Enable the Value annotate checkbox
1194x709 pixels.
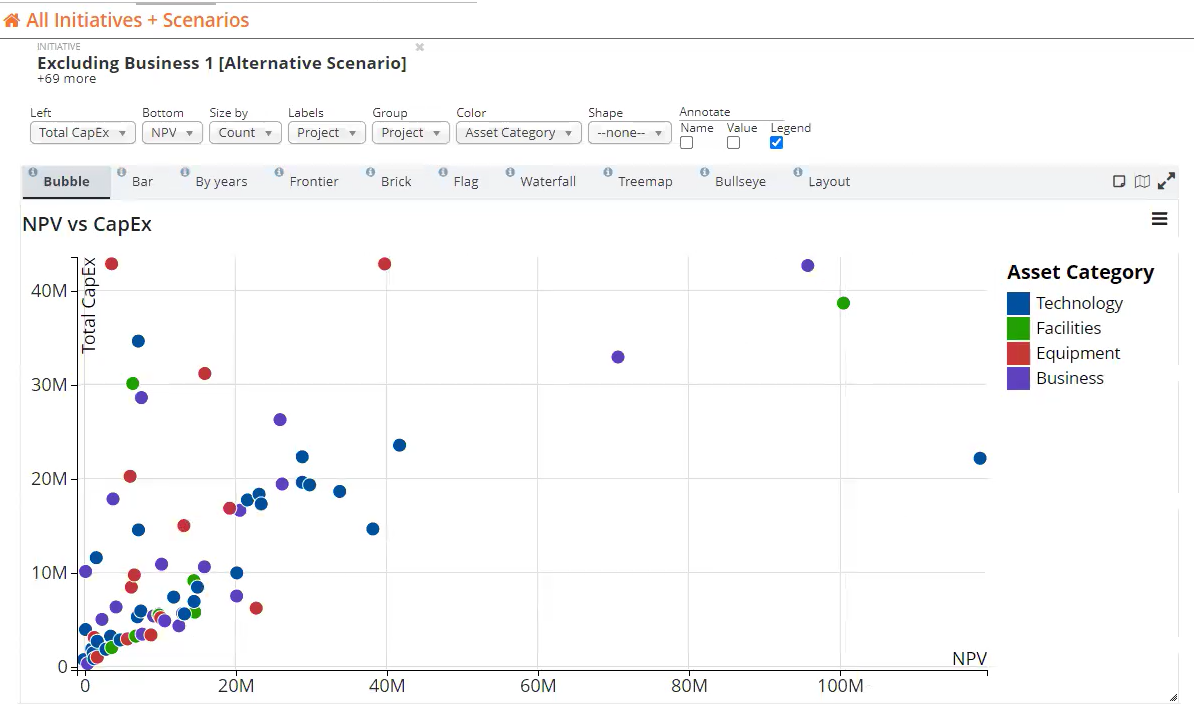pos(734,142)
